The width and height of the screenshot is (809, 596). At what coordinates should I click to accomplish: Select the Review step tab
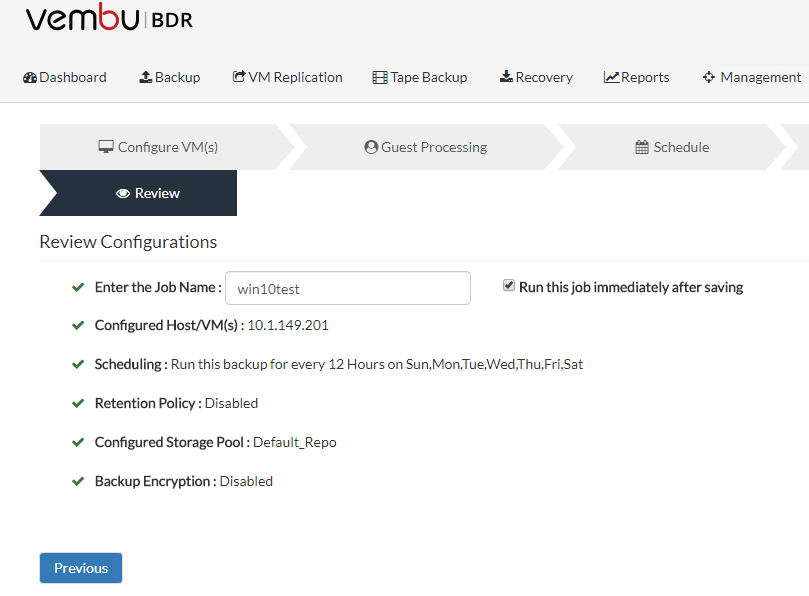click(147, 193)
